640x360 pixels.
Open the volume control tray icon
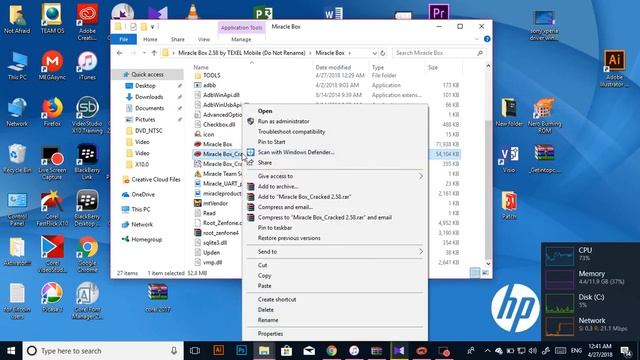tap(533, 351)
